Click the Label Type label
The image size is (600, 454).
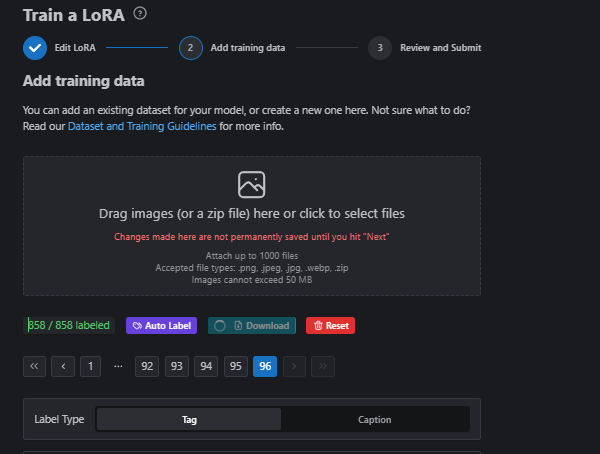click(59, 419)
